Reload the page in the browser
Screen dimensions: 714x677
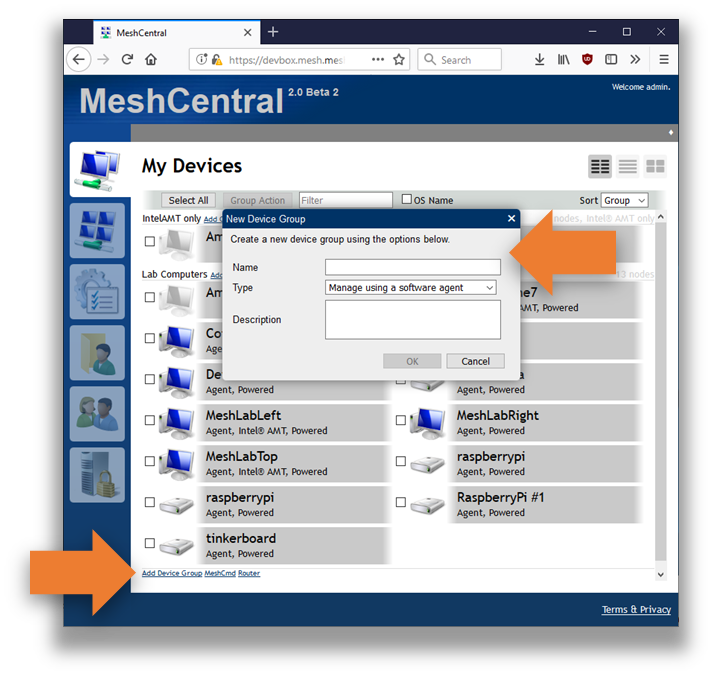coord(127,60)
